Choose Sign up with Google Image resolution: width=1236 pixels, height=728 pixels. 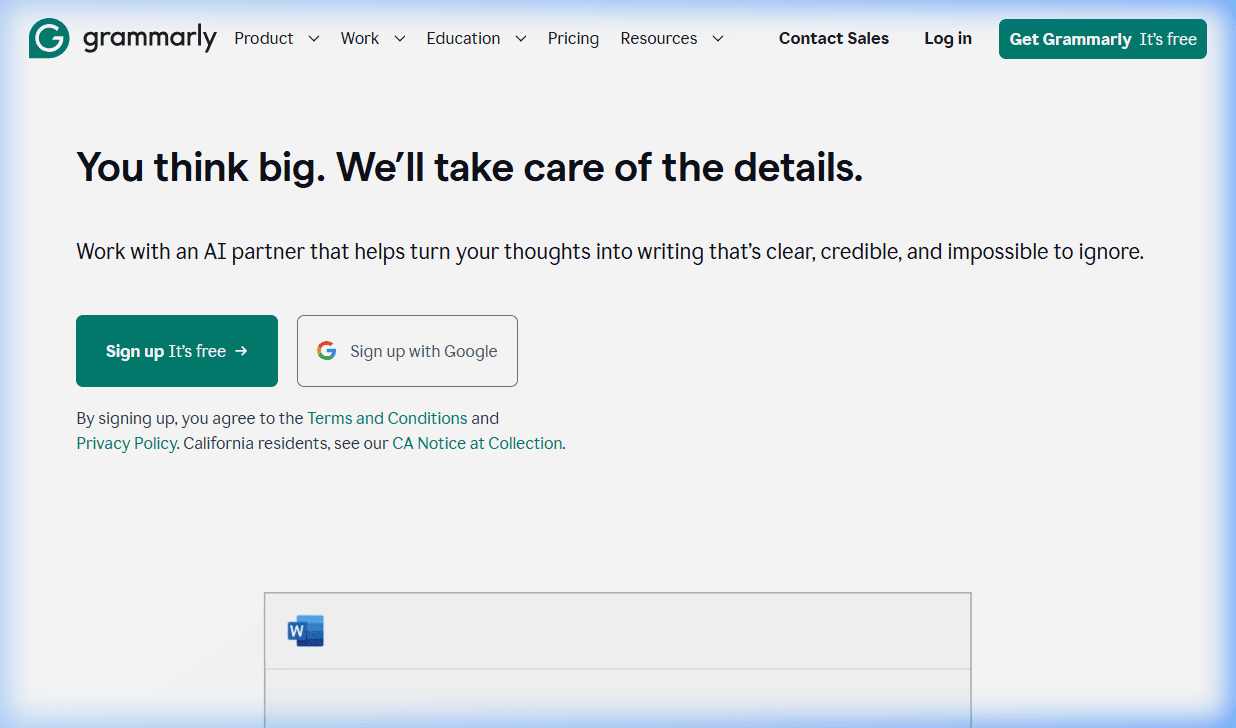point(407,350)
